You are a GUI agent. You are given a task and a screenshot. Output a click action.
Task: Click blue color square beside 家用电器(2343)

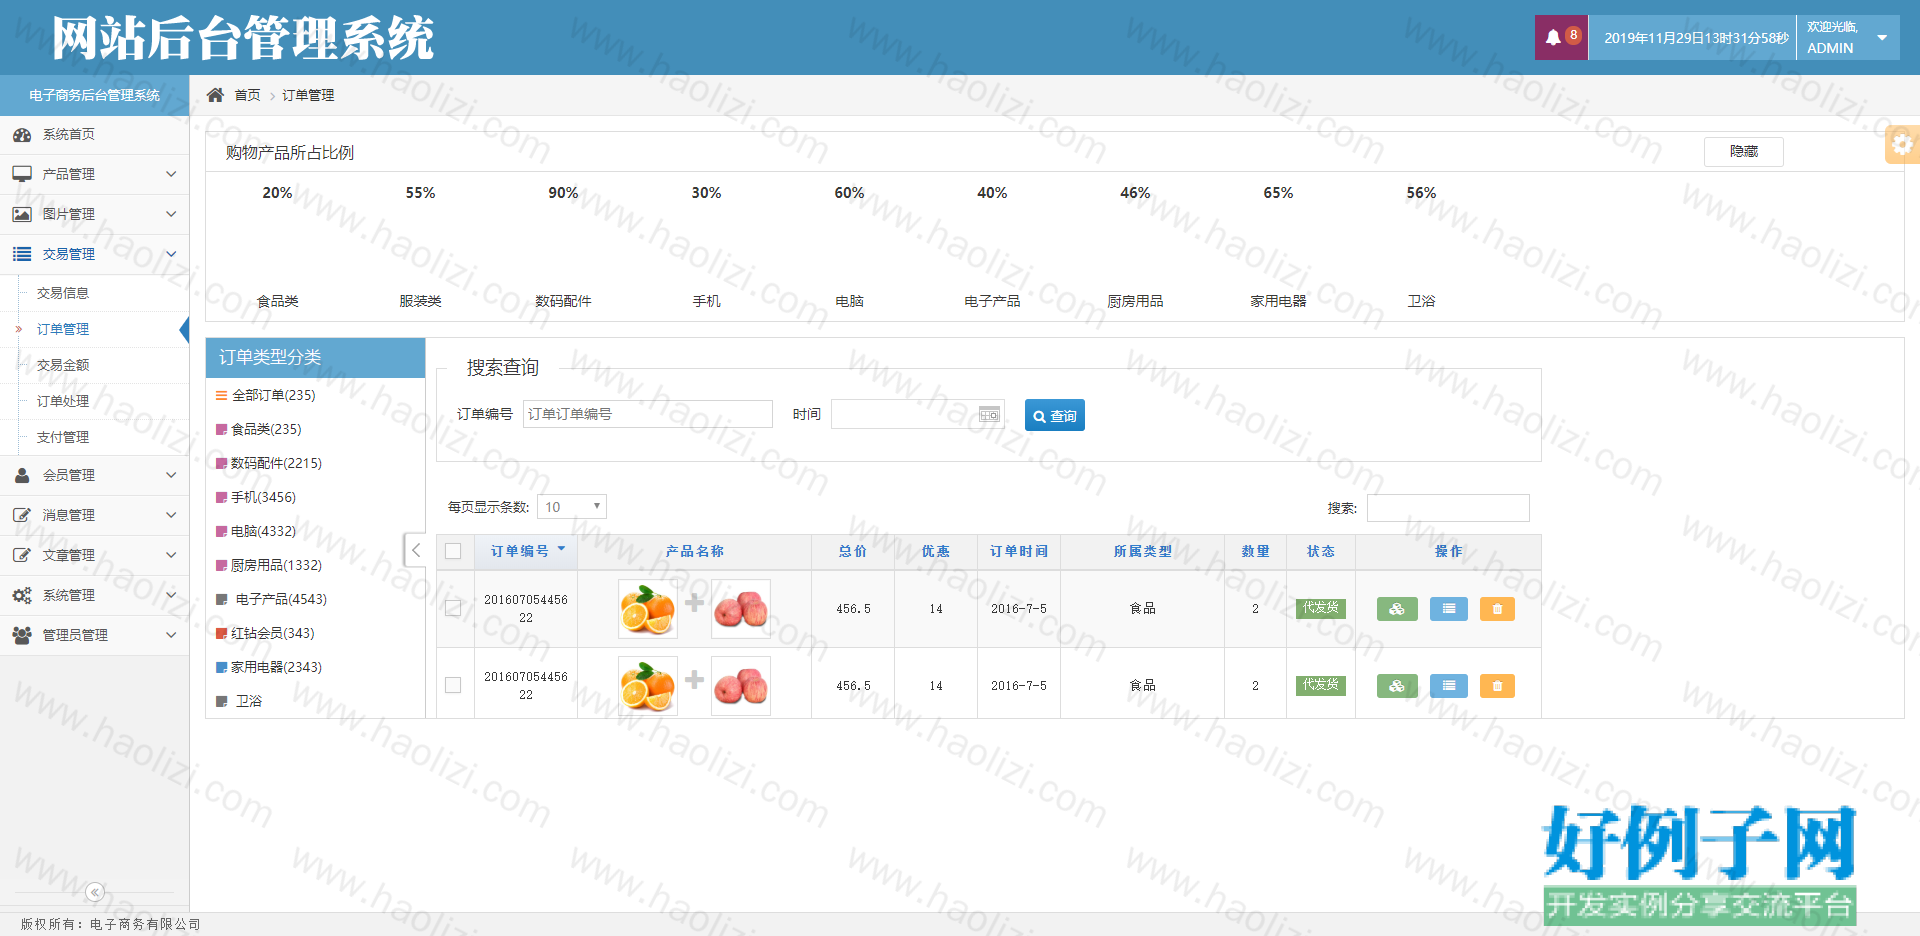(222, 668)
